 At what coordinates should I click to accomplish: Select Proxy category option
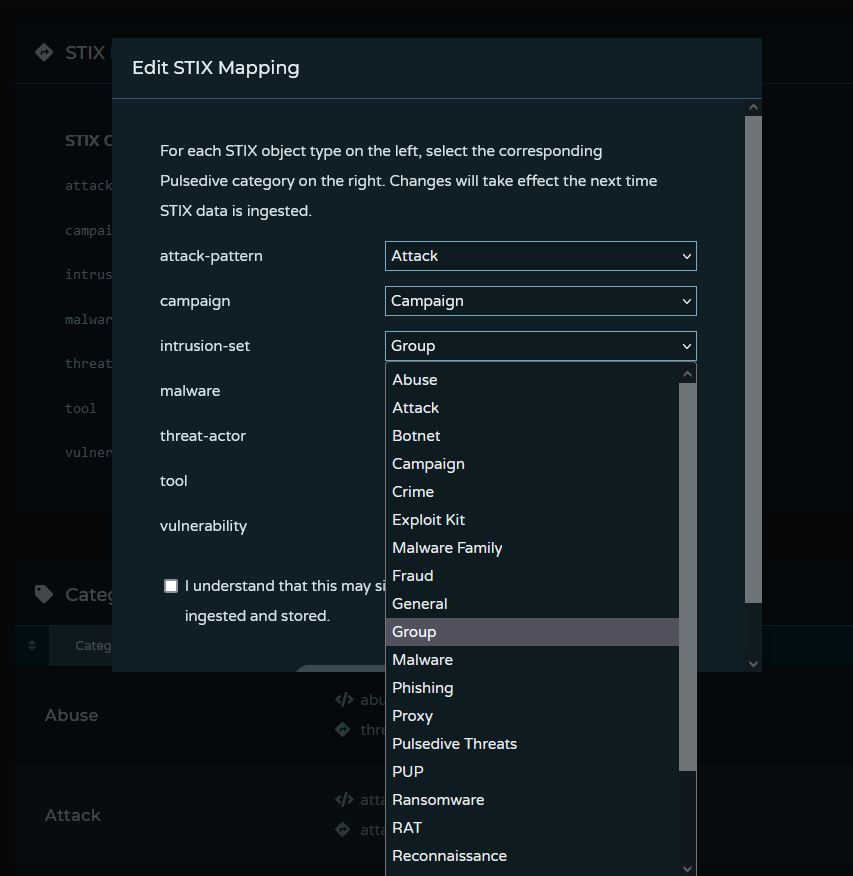[x=532, y=716]
